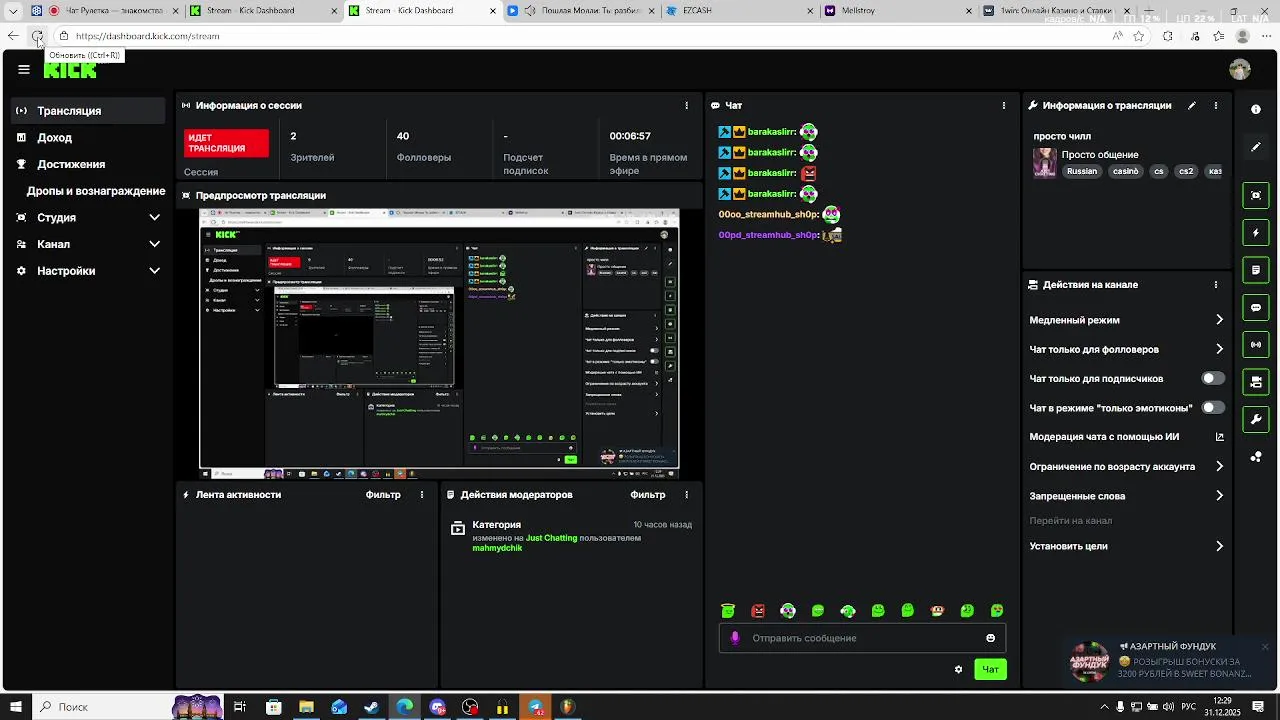This screenshot has height=720, width=1280.
Task: Click the Just Chatting category link
Action: pyautogui.click(x=552, y=538)
